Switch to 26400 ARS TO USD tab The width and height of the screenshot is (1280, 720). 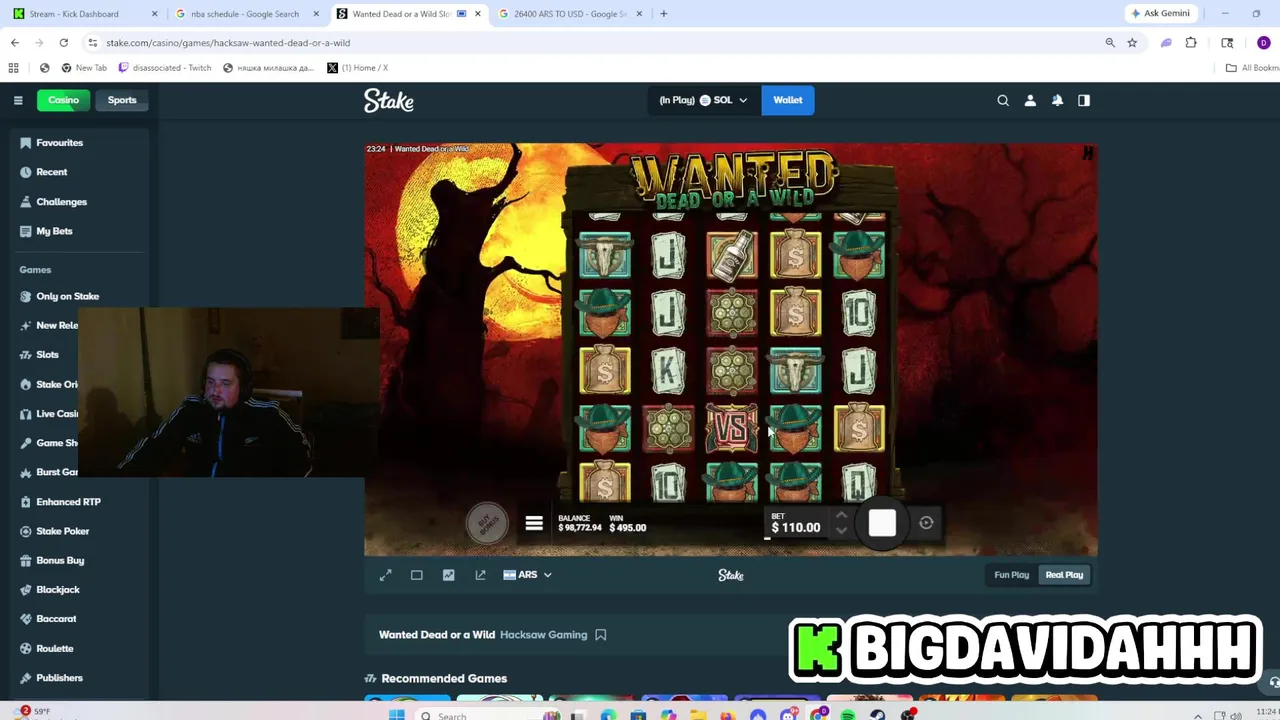tap(570, 14)
